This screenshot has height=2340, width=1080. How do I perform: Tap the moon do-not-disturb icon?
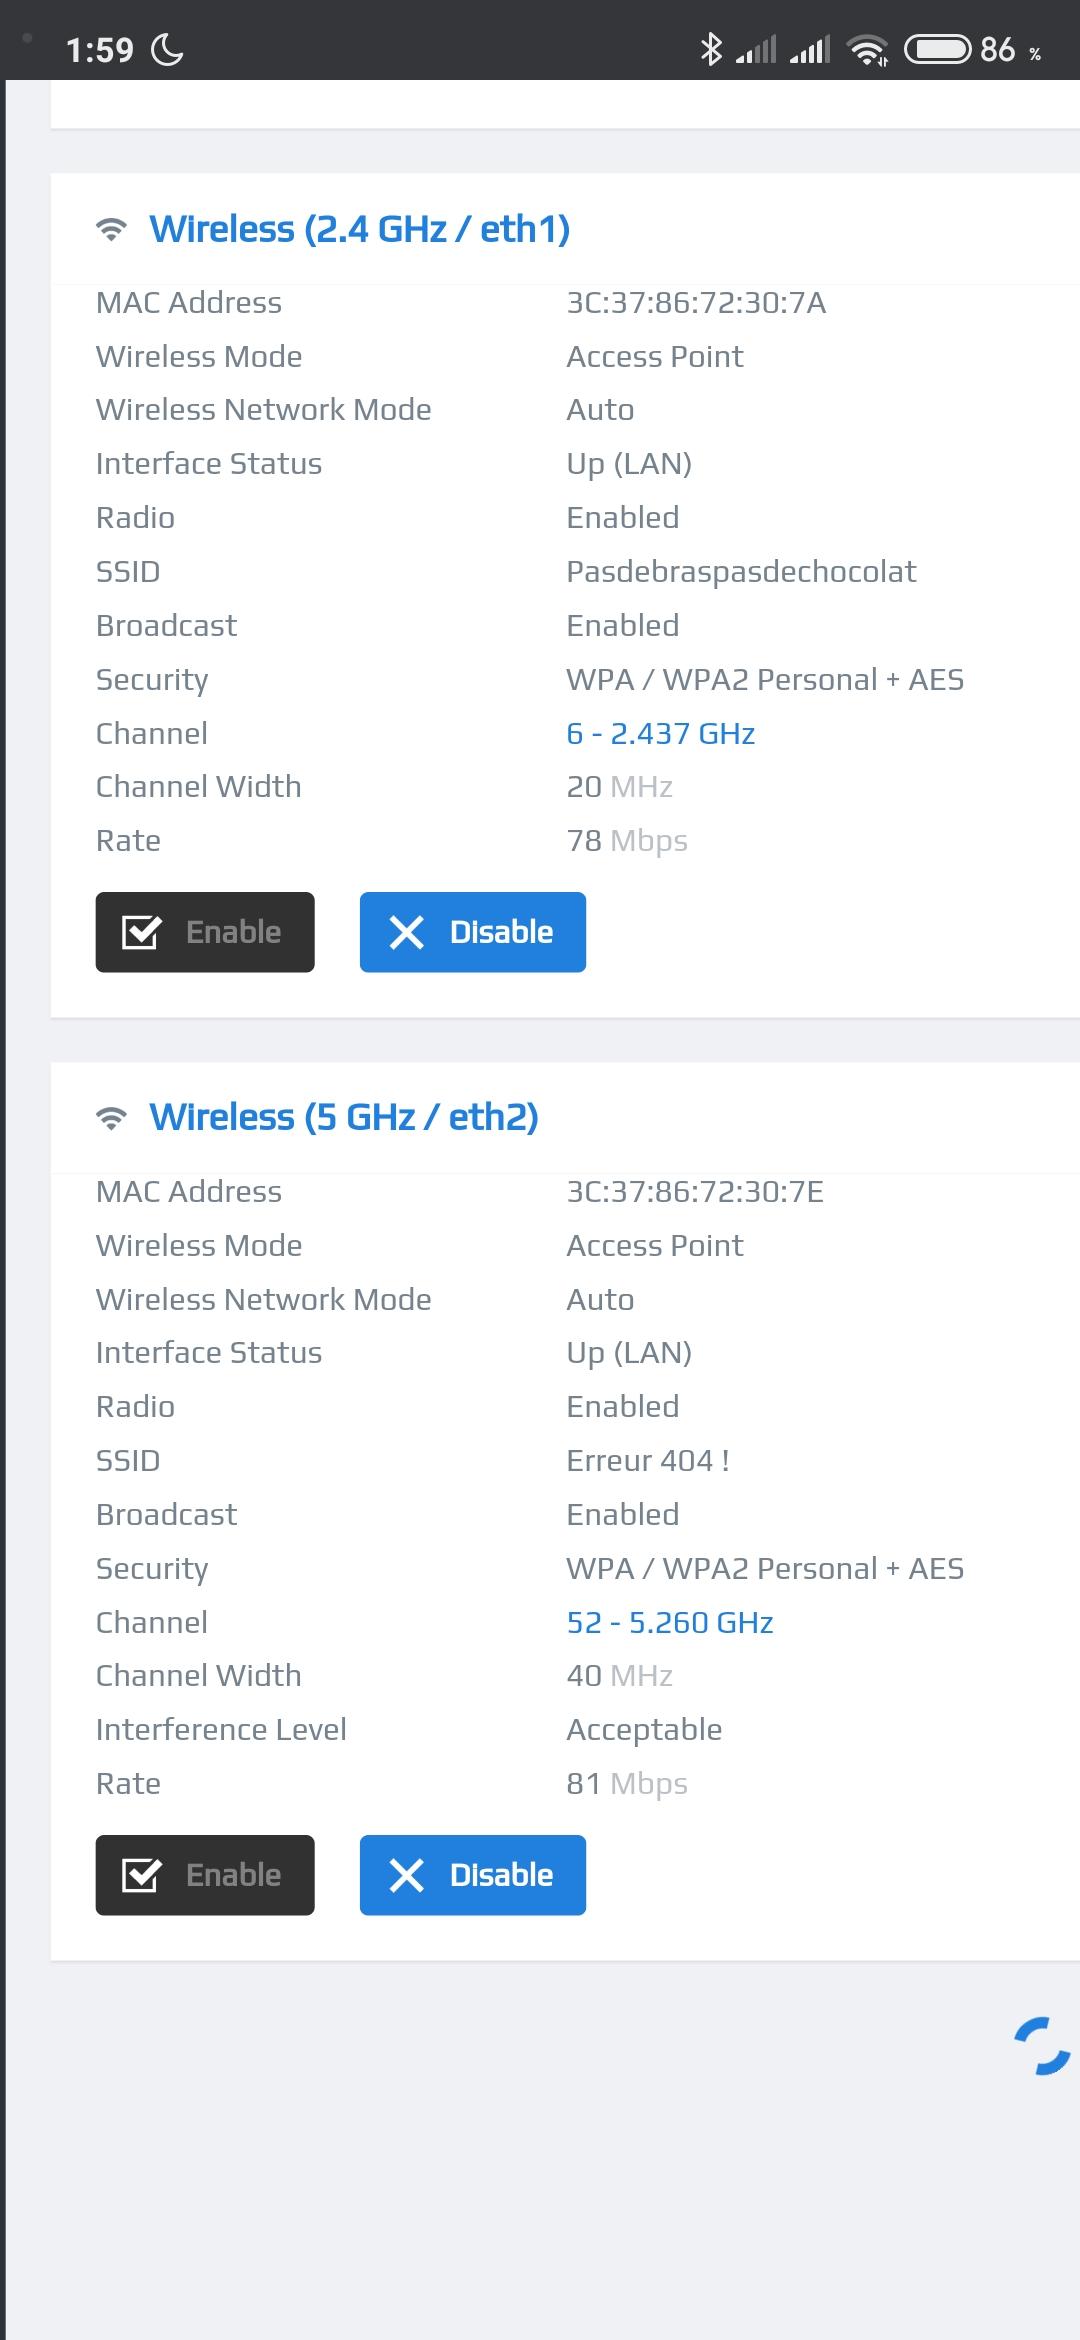click(x=167, y=49)
